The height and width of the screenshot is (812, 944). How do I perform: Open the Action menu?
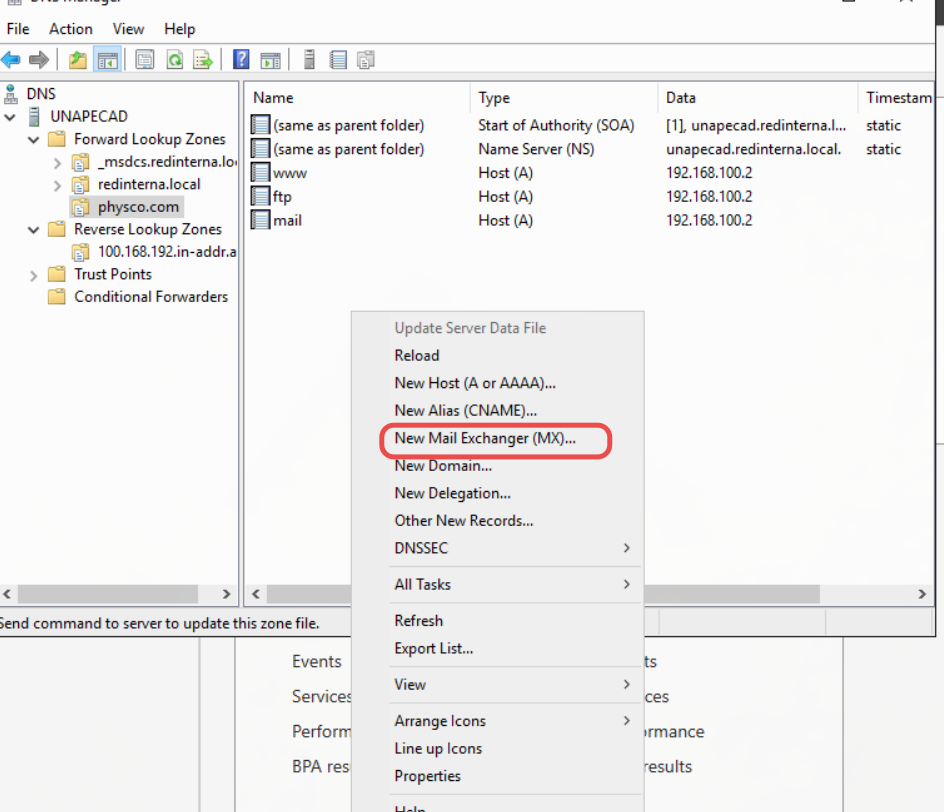tap(71, 29)
